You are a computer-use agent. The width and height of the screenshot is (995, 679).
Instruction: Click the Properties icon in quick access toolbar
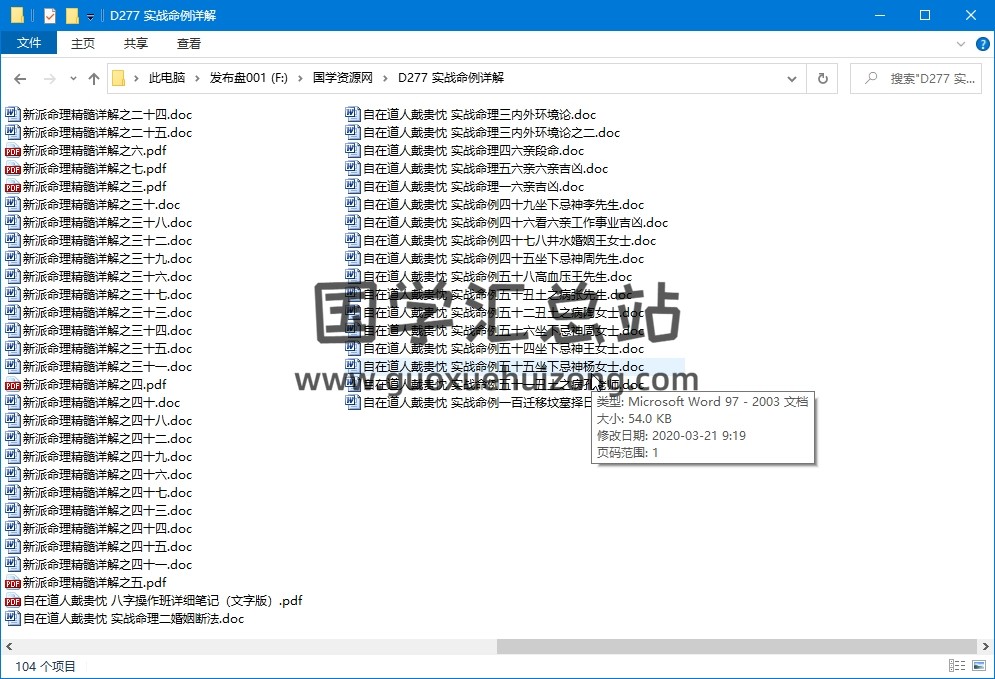(x=50, y=16)
